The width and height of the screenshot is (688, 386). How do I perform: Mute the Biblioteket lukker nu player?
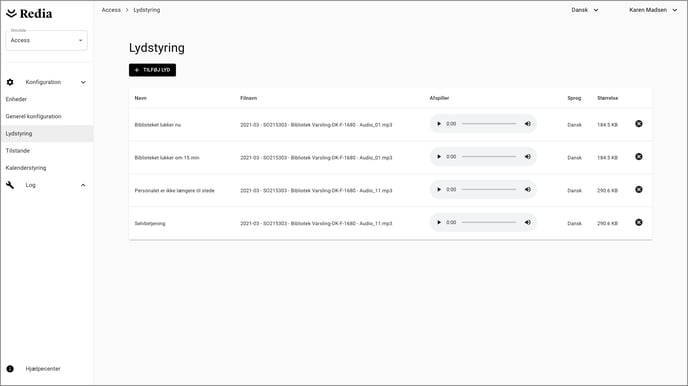tap(527, 124)
